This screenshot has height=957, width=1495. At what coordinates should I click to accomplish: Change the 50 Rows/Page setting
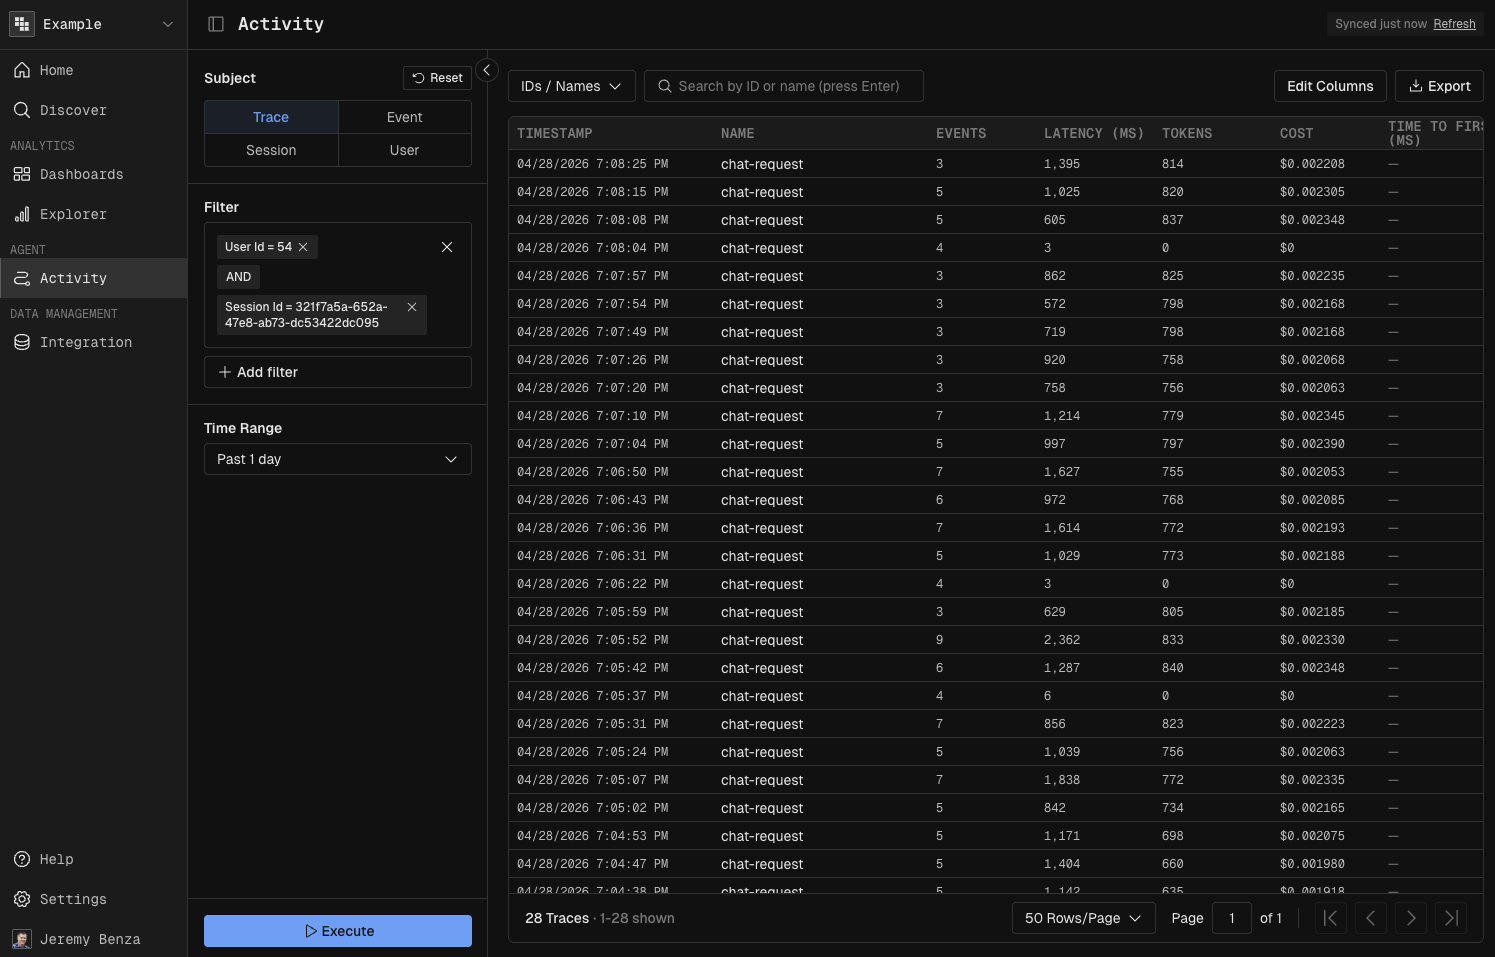tap(1083, 918)
